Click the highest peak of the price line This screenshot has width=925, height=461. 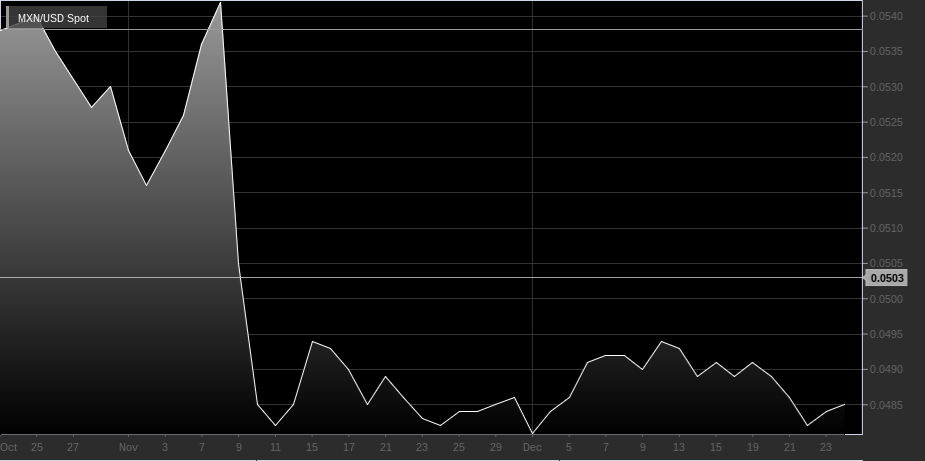pos(220,3)
